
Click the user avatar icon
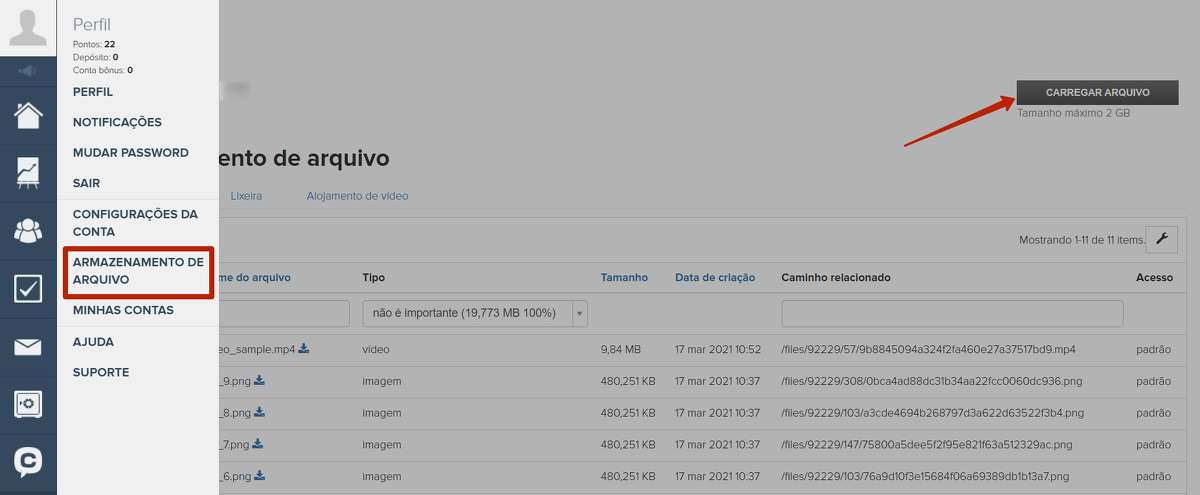pyautogui.click(x=28, y=25)
